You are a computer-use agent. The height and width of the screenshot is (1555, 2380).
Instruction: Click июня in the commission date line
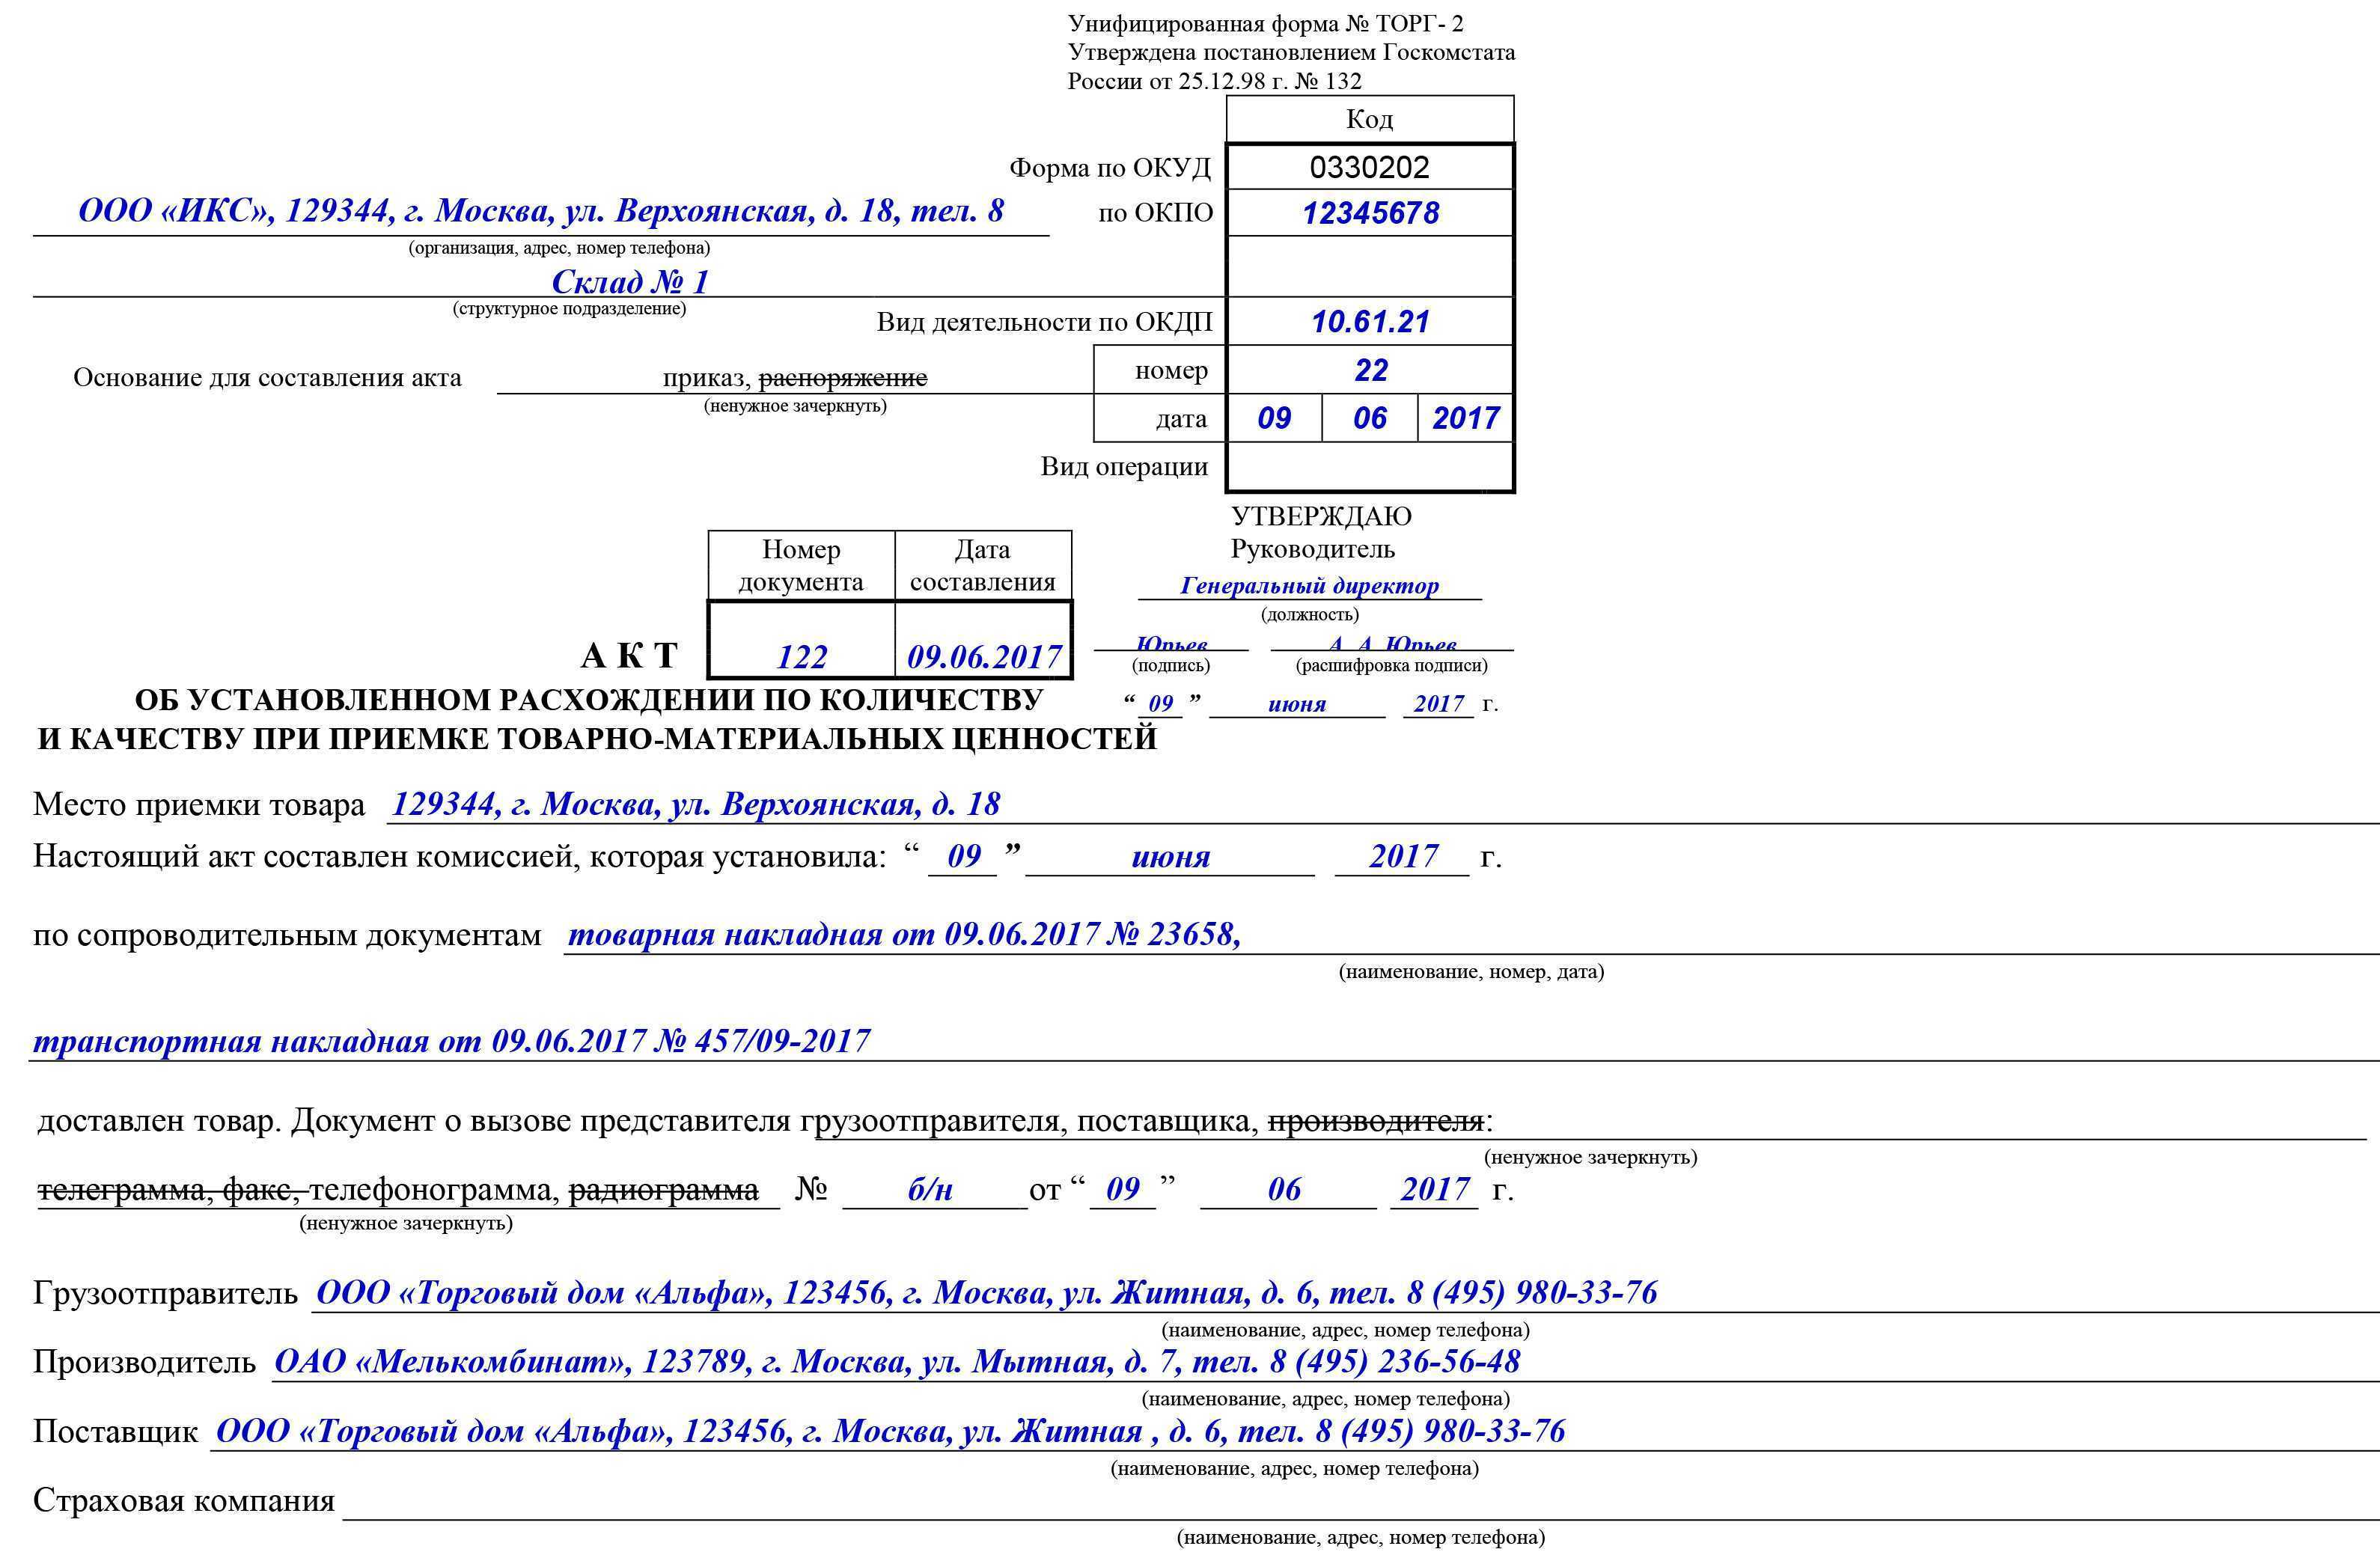pyautogui.click(x=1171, y=857)
